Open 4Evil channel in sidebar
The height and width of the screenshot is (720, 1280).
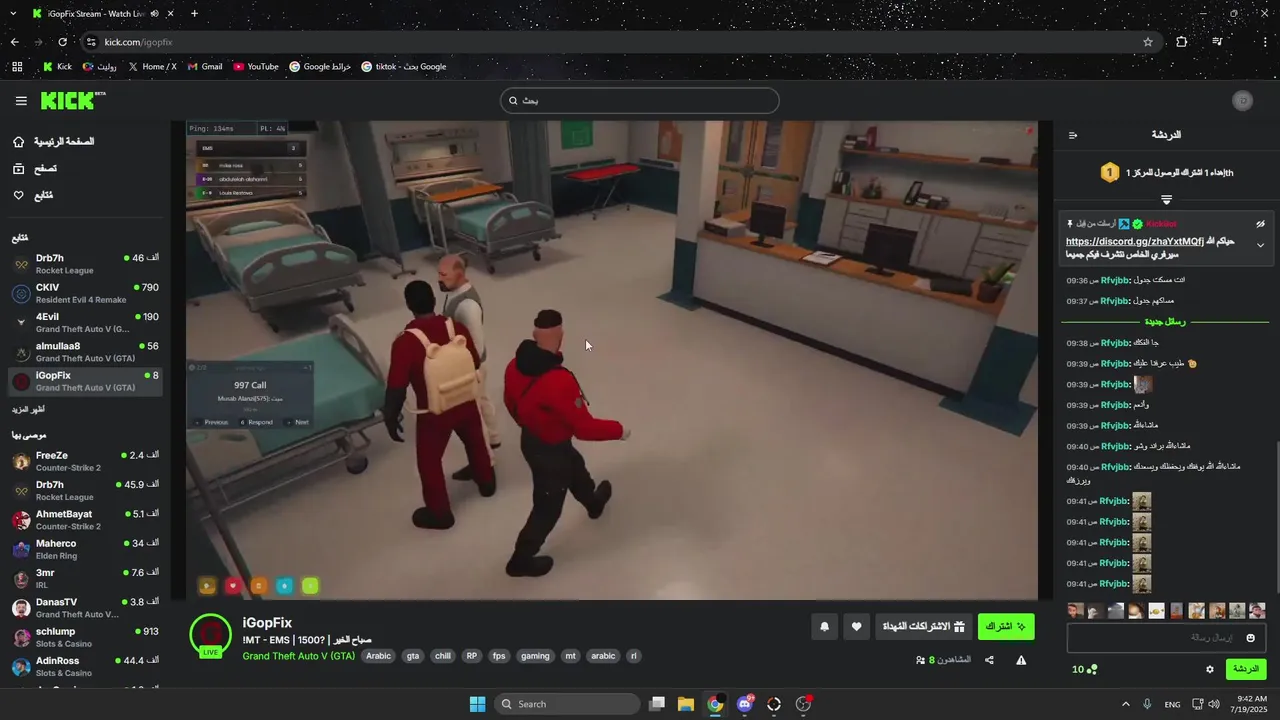[x=85, y=322]
